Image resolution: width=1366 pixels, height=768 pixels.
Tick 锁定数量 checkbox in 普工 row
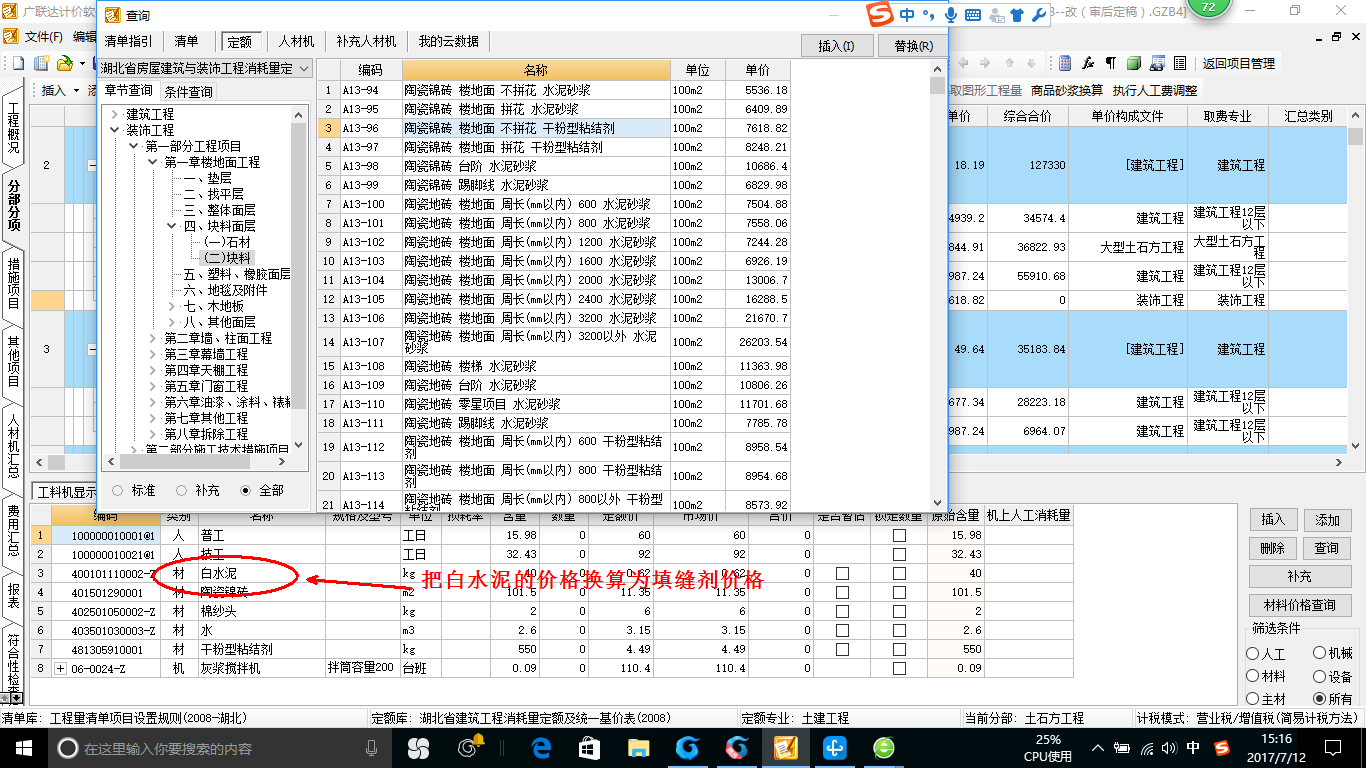point(899,535)
